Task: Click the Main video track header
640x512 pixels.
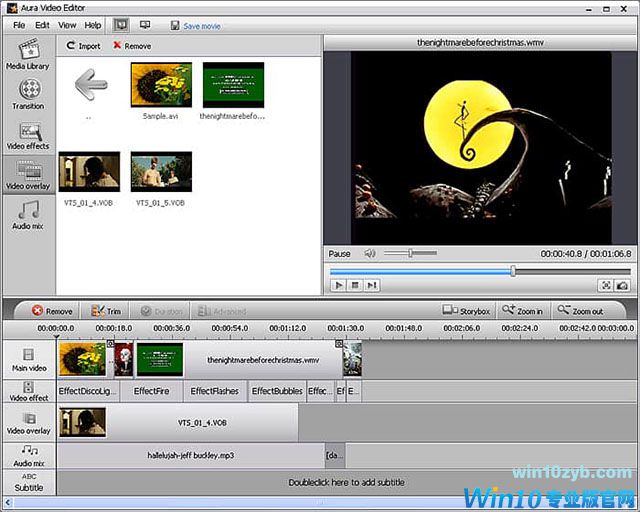Action: [x=29, y=360]
